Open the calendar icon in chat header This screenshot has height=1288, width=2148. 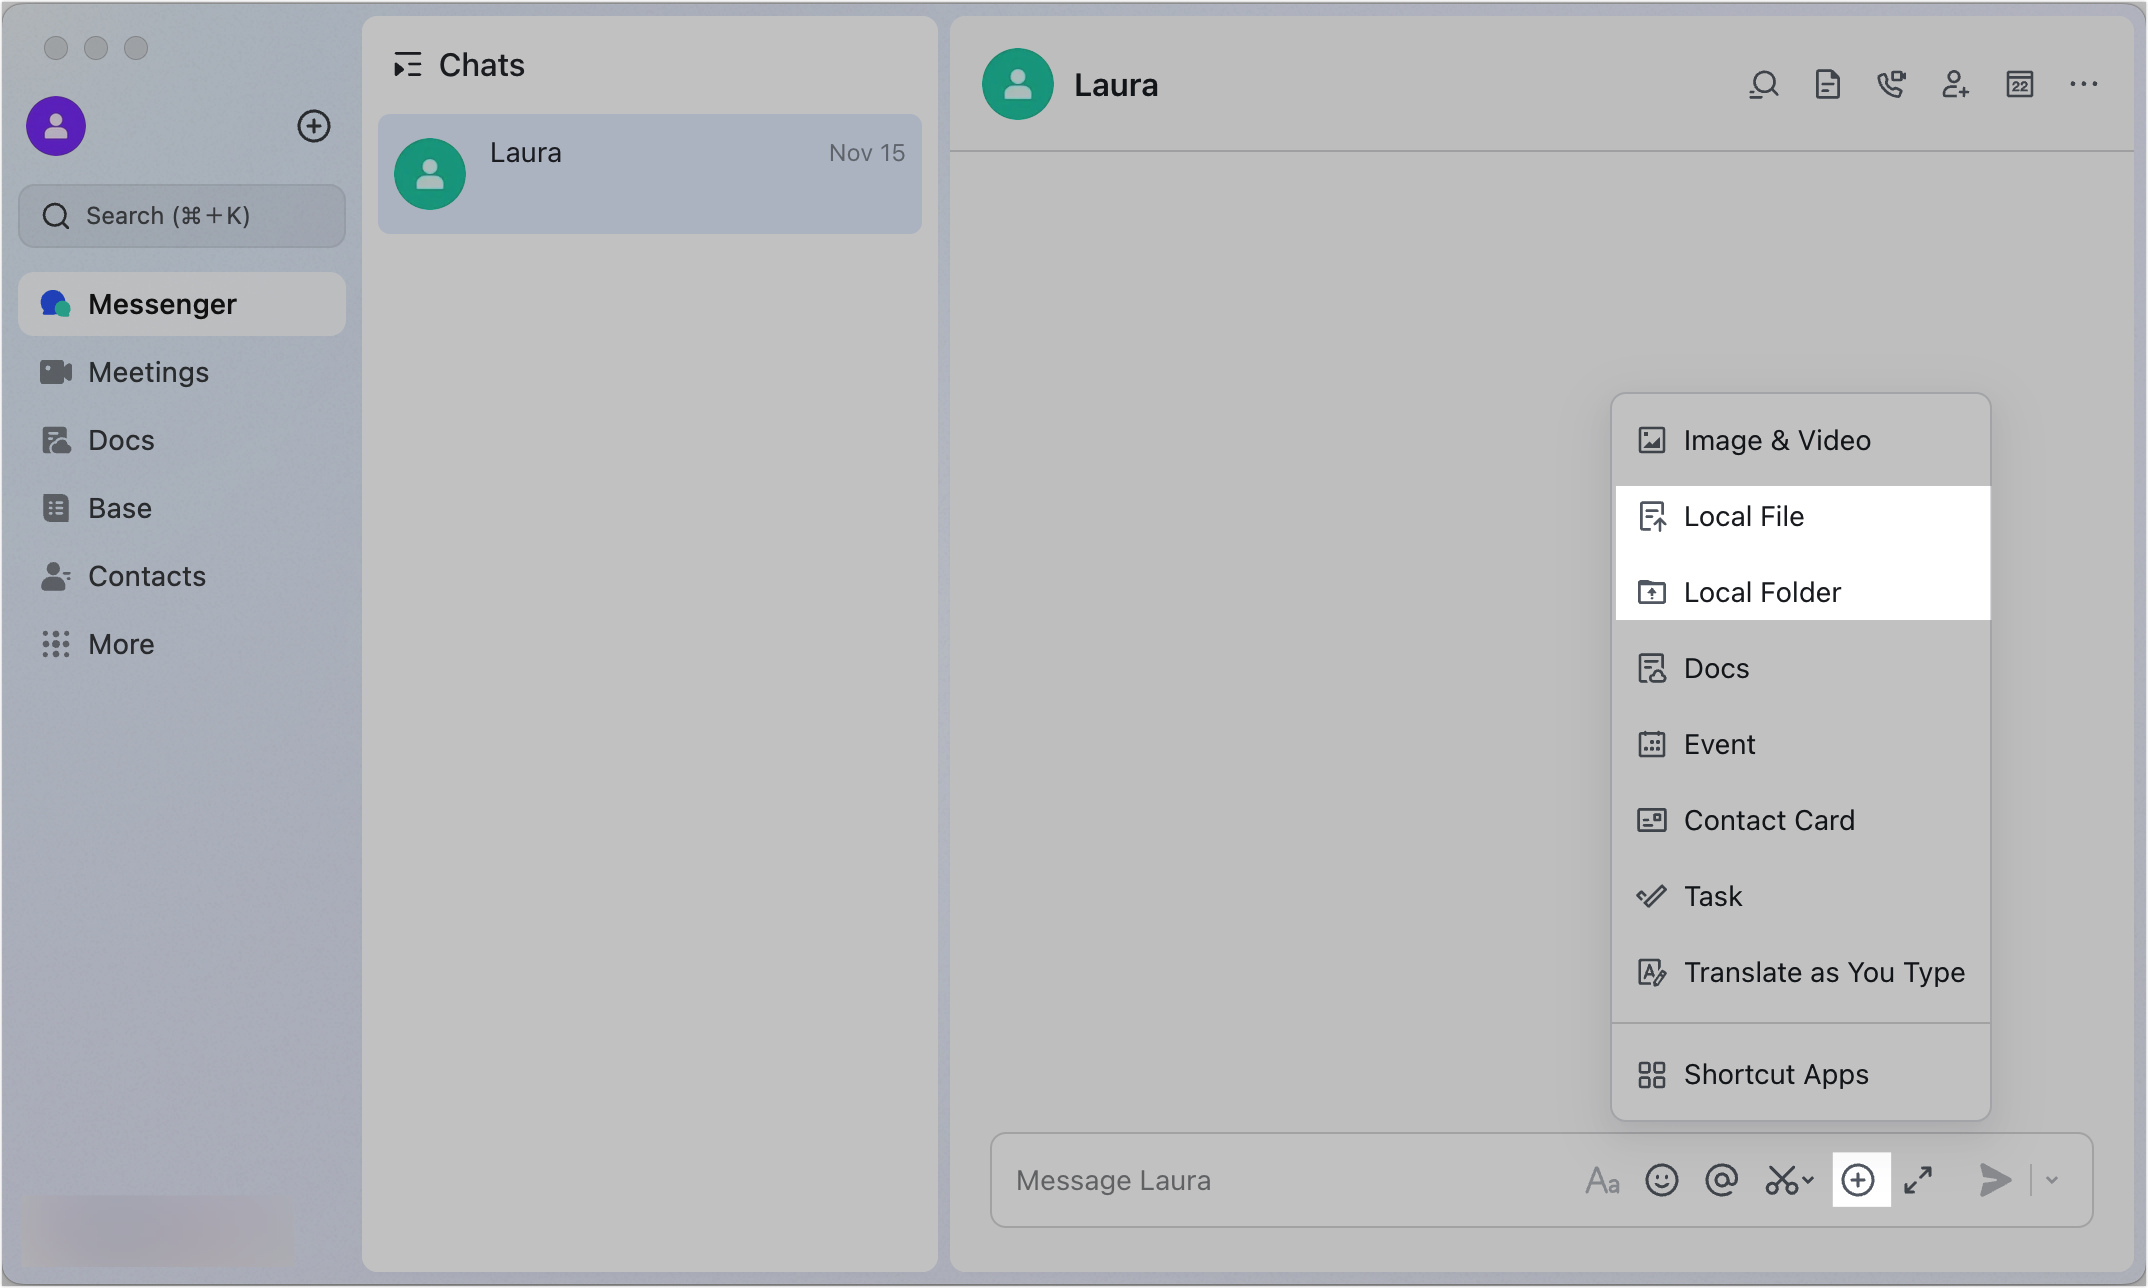[2019, 85]
